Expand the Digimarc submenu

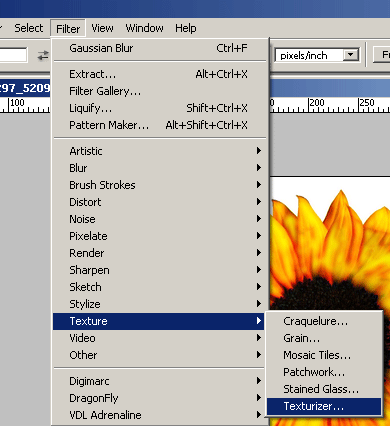point(159,381)
